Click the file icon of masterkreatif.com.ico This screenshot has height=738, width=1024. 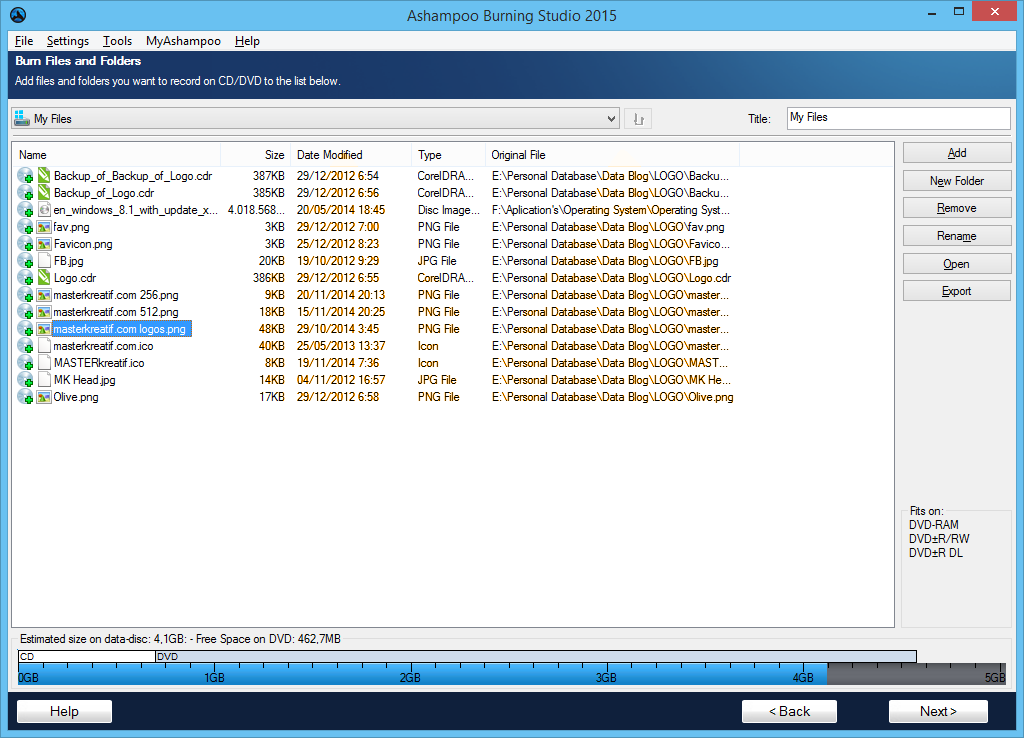click(44, 345)
